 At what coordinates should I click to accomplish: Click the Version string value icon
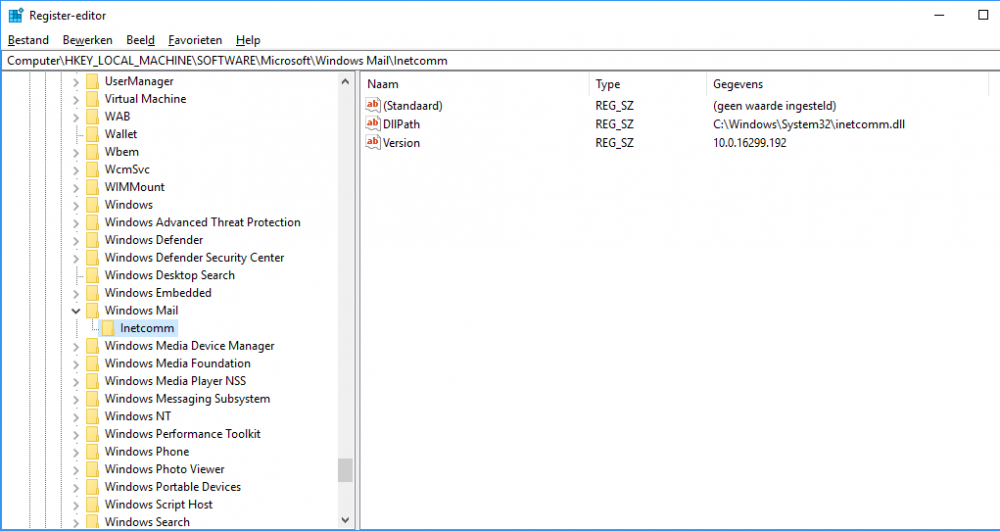[x=374, y=142]
